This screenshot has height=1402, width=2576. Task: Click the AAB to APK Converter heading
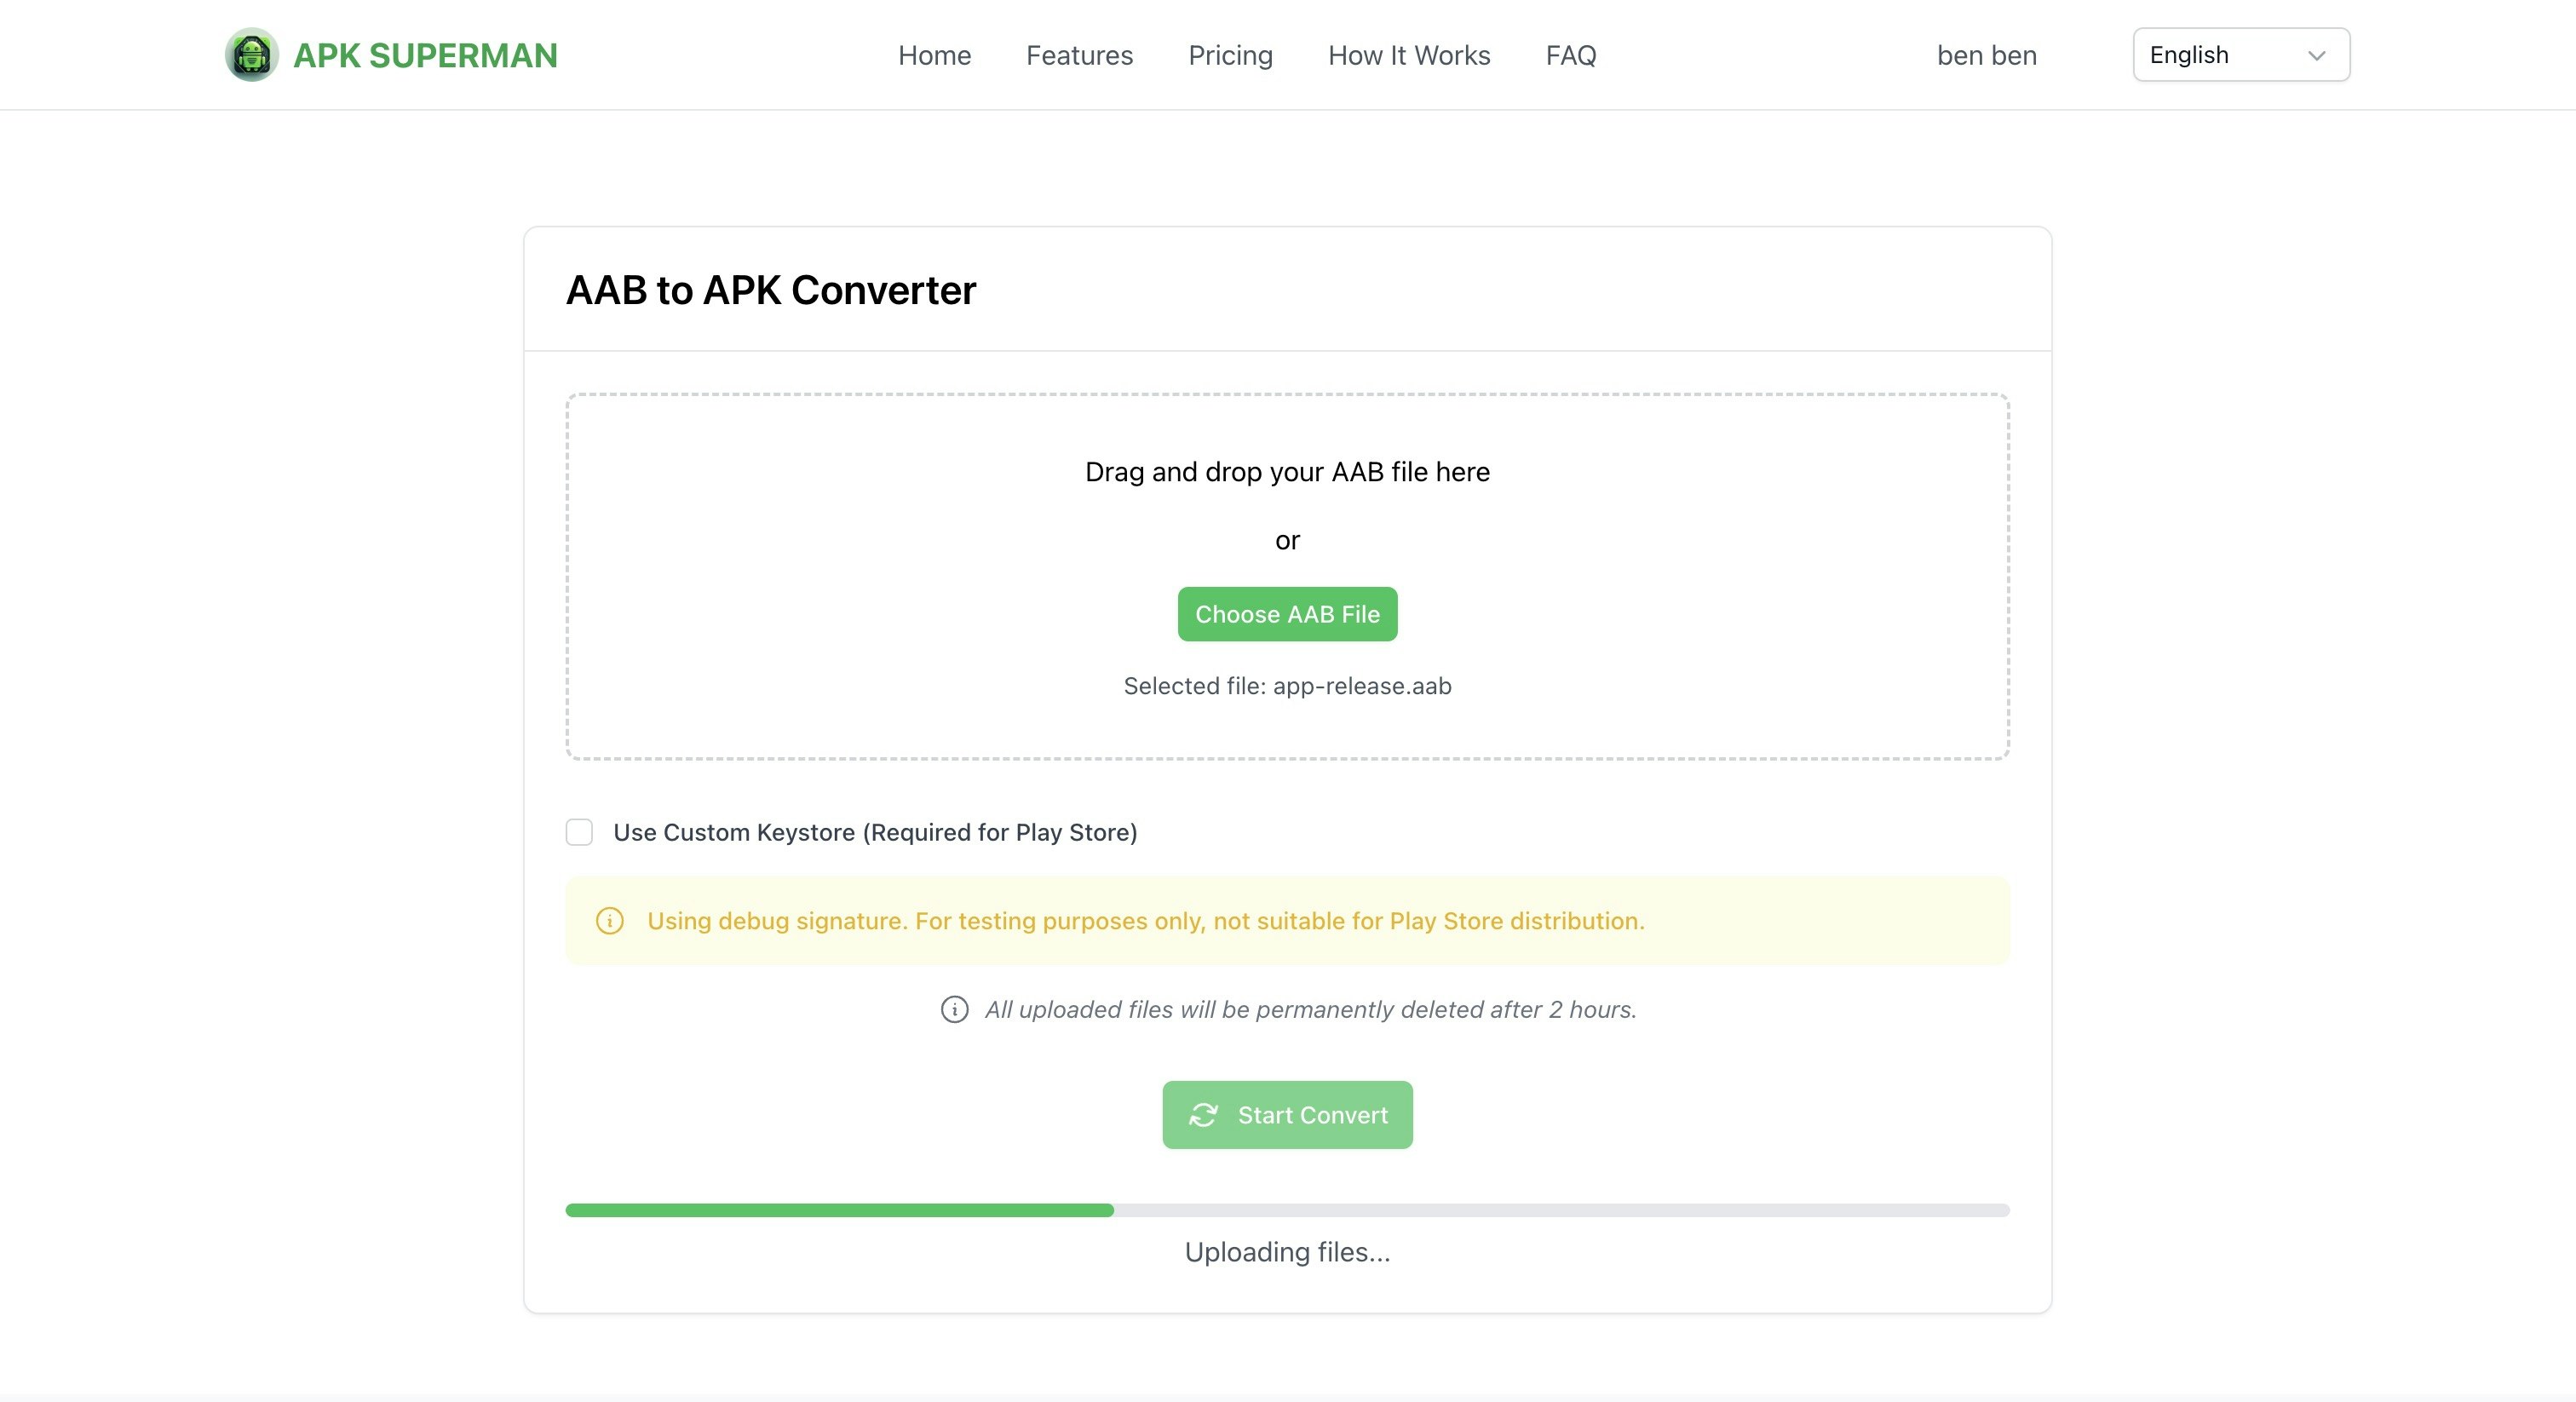point(771,290)
